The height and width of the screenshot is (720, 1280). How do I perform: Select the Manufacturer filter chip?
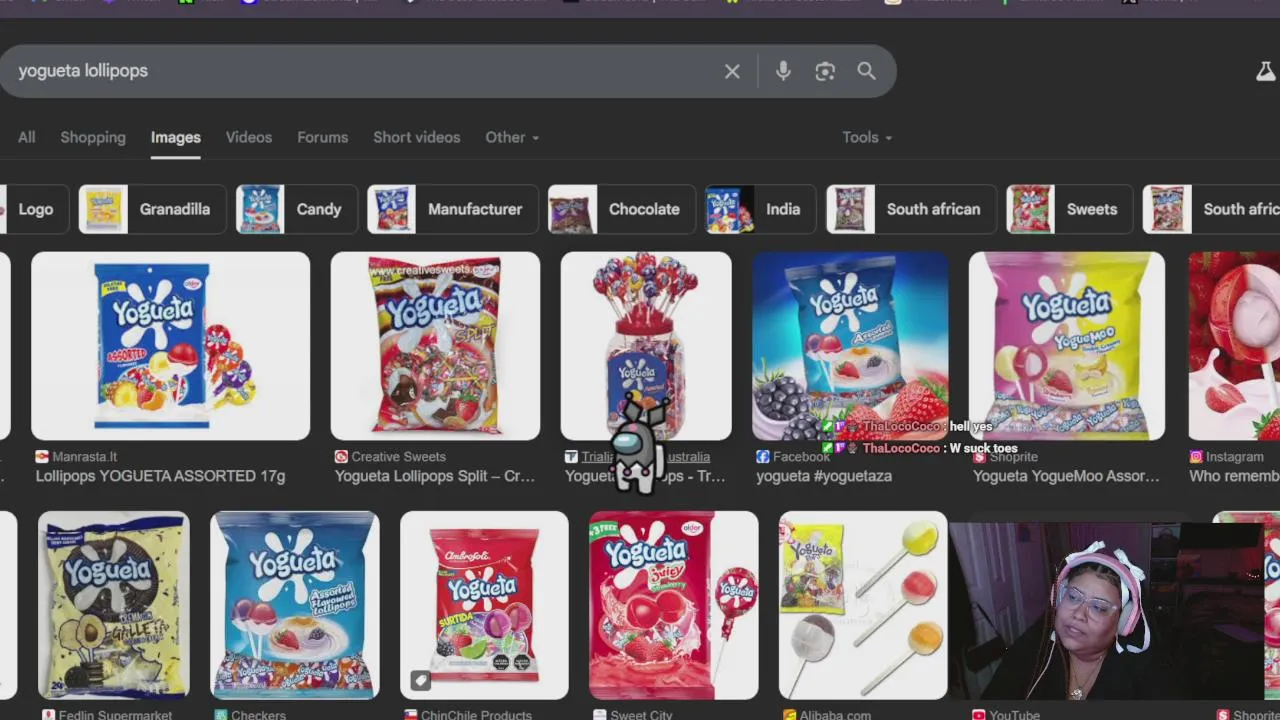(452, 209)
